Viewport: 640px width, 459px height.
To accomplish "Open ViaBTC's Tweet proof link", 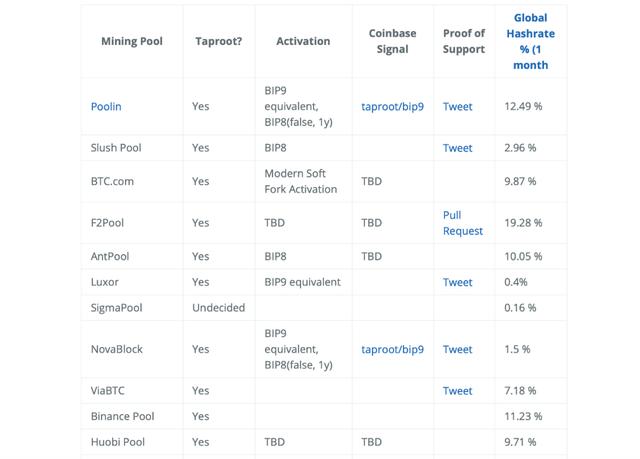I will click(x=457, y=390).
